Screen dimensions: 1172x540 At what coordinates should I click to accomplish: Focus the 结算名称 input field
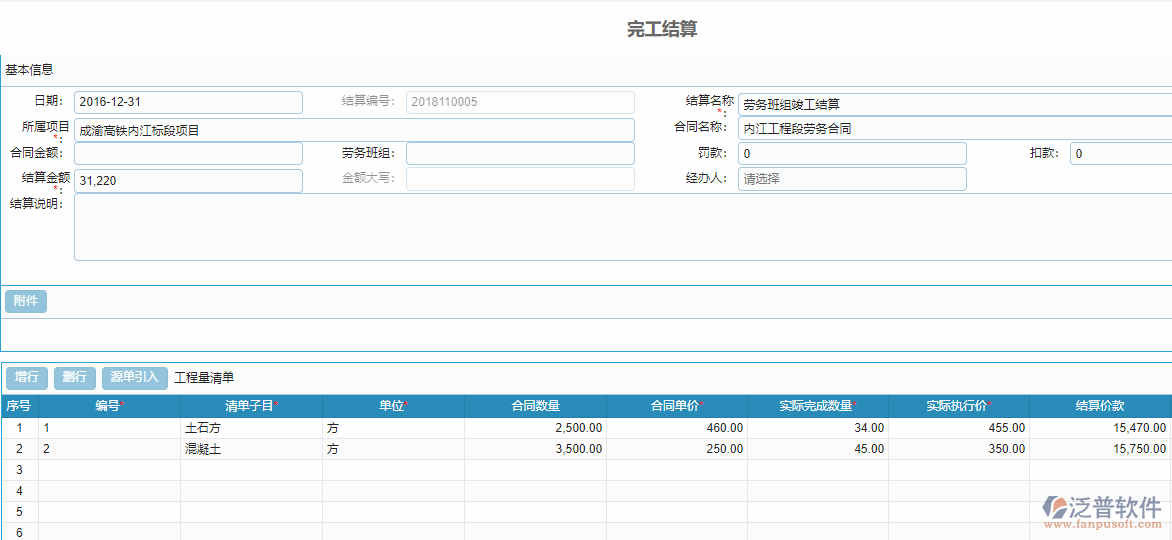pos(954,104)
